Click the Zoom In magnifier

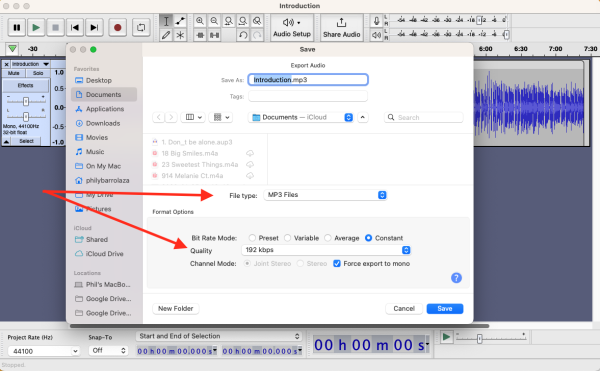(x=200, y=21)
